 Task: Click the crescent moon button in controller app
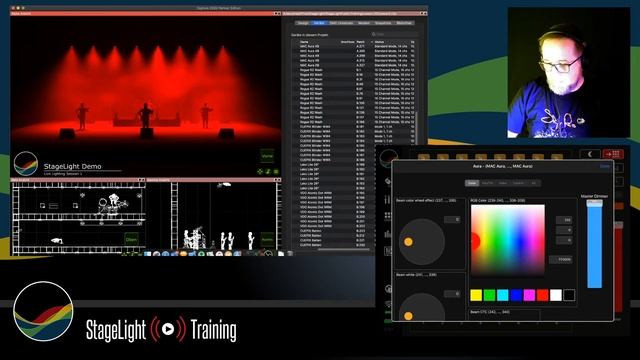tap(590, 154)
